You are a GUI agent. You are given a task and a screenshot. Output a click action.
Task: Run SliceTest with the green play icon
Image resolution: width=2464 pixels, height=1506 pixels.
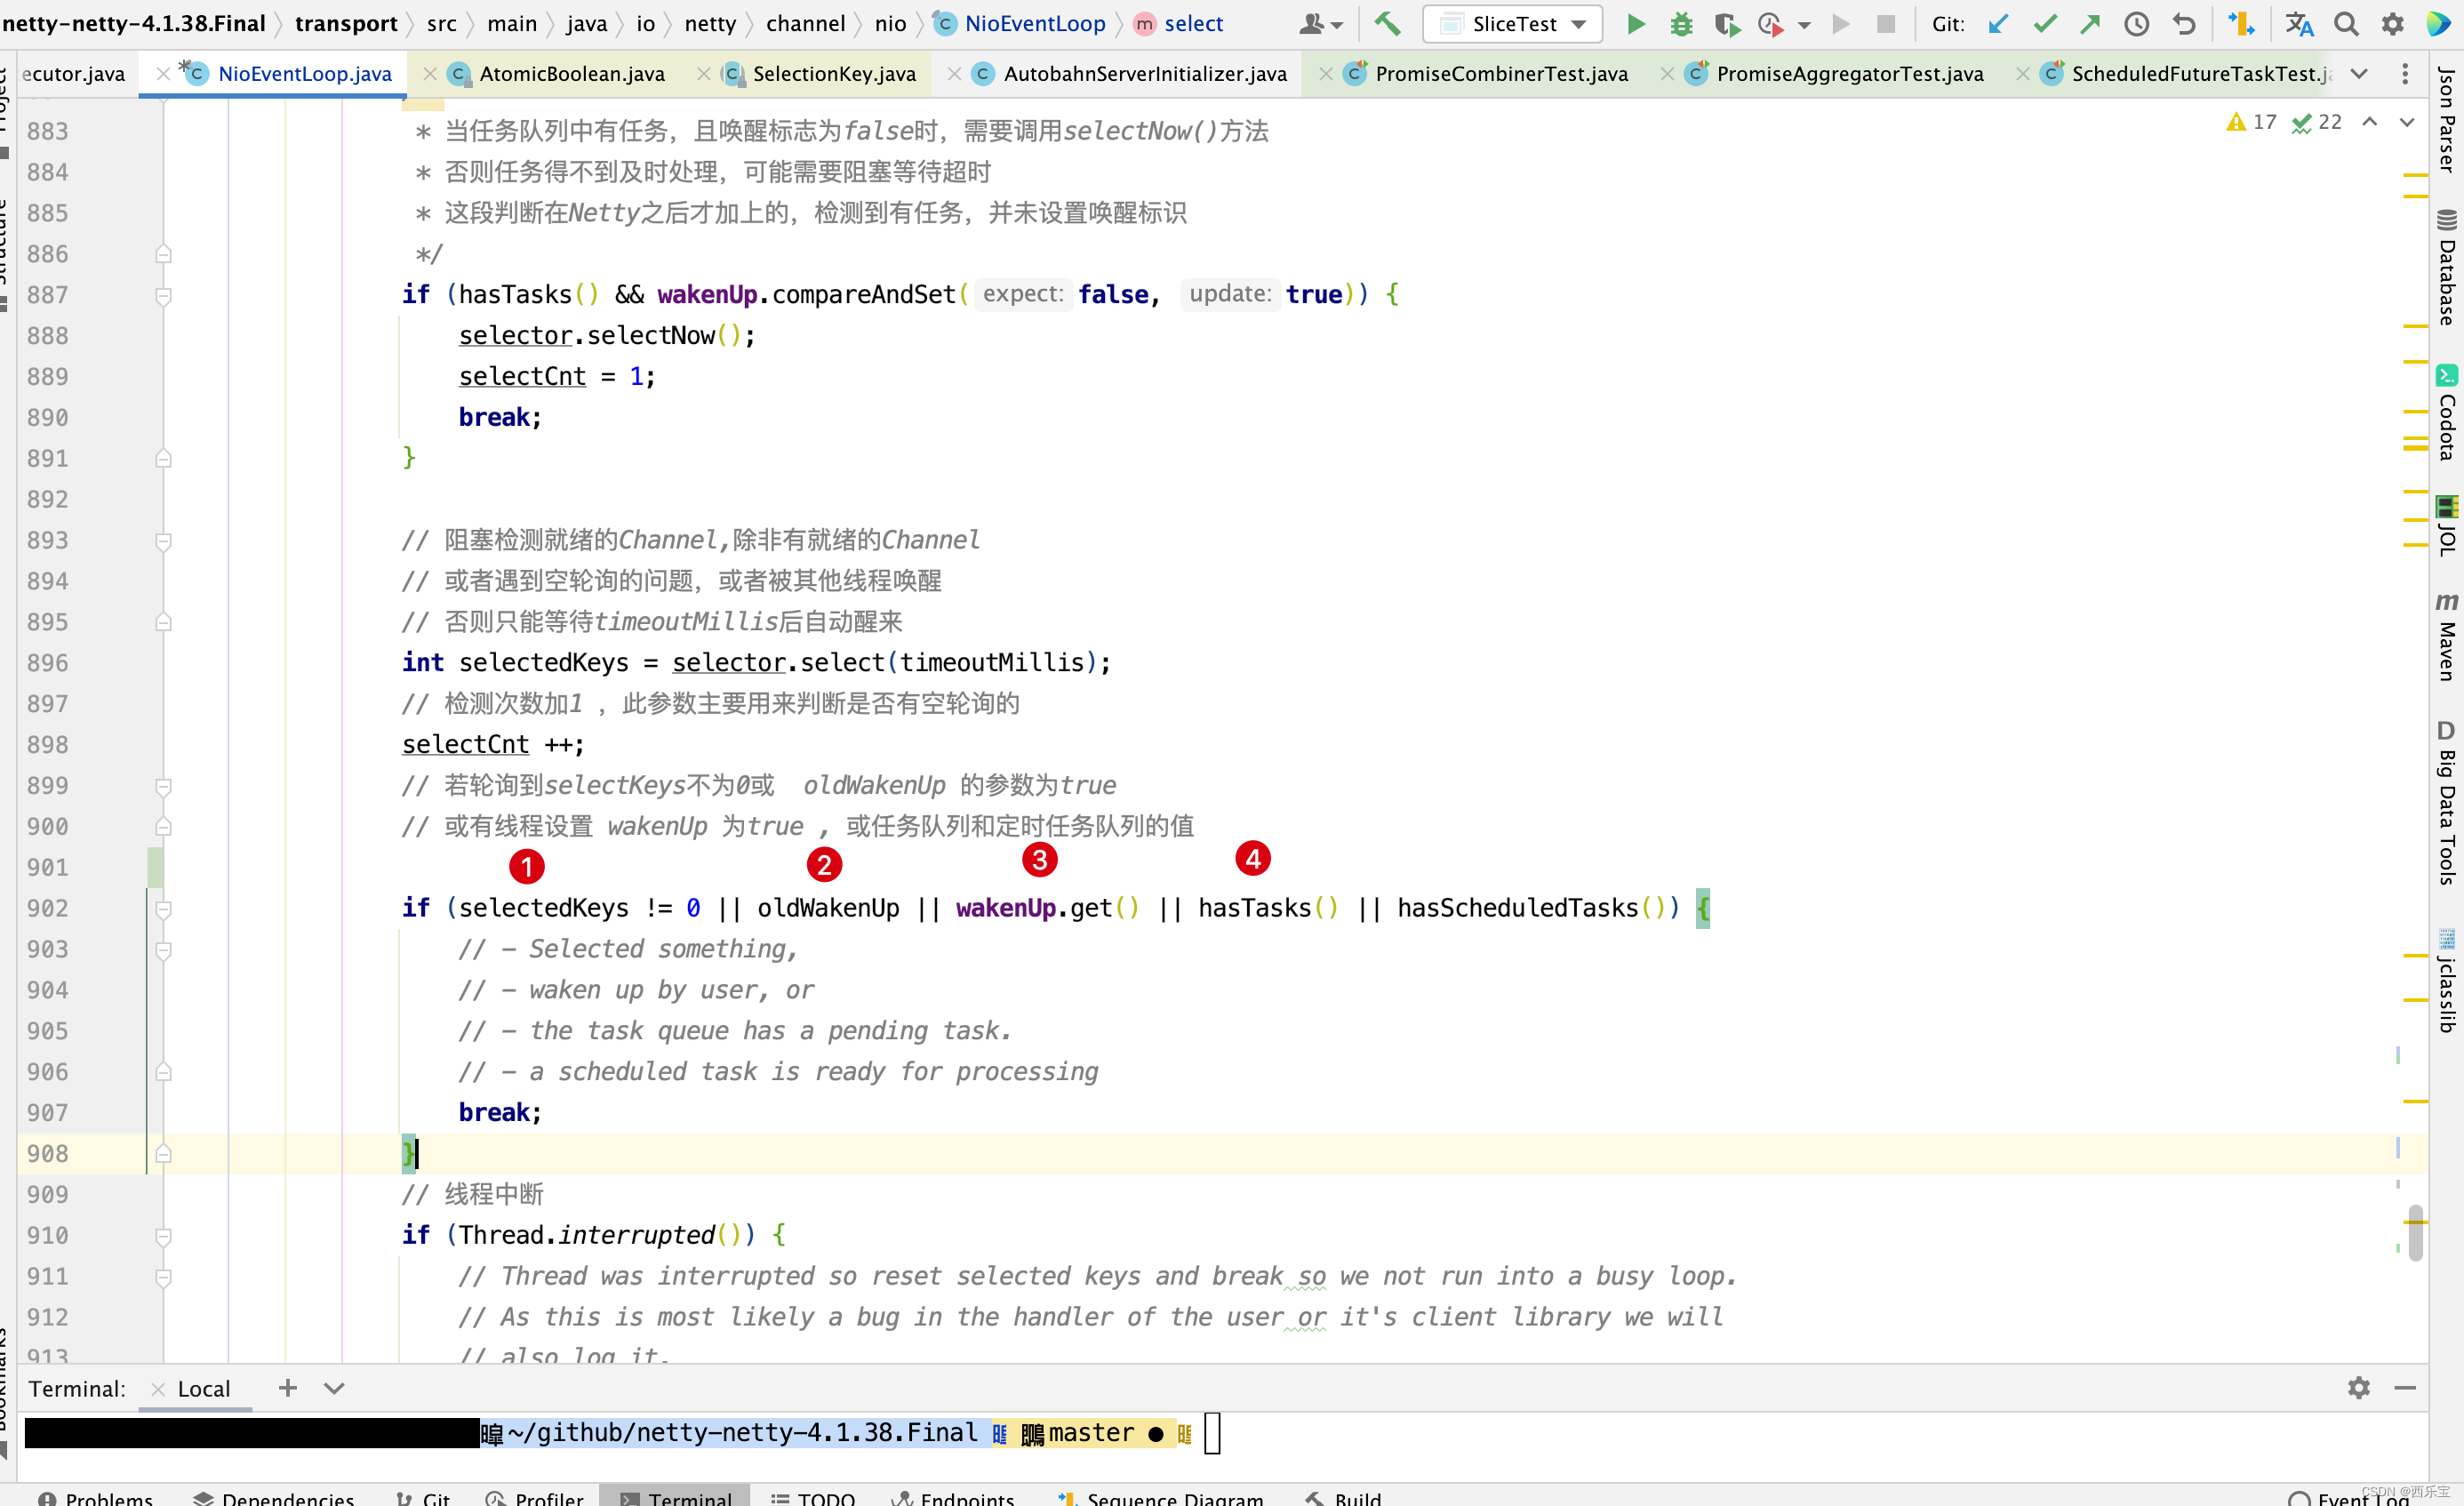pyautogui.click(x=1635, y=24)
